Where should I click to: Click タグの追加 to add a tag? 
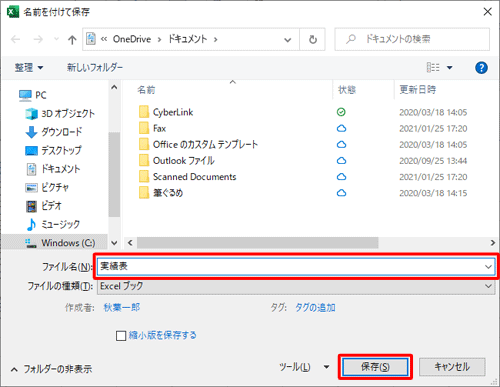click(x=315, y=307)
